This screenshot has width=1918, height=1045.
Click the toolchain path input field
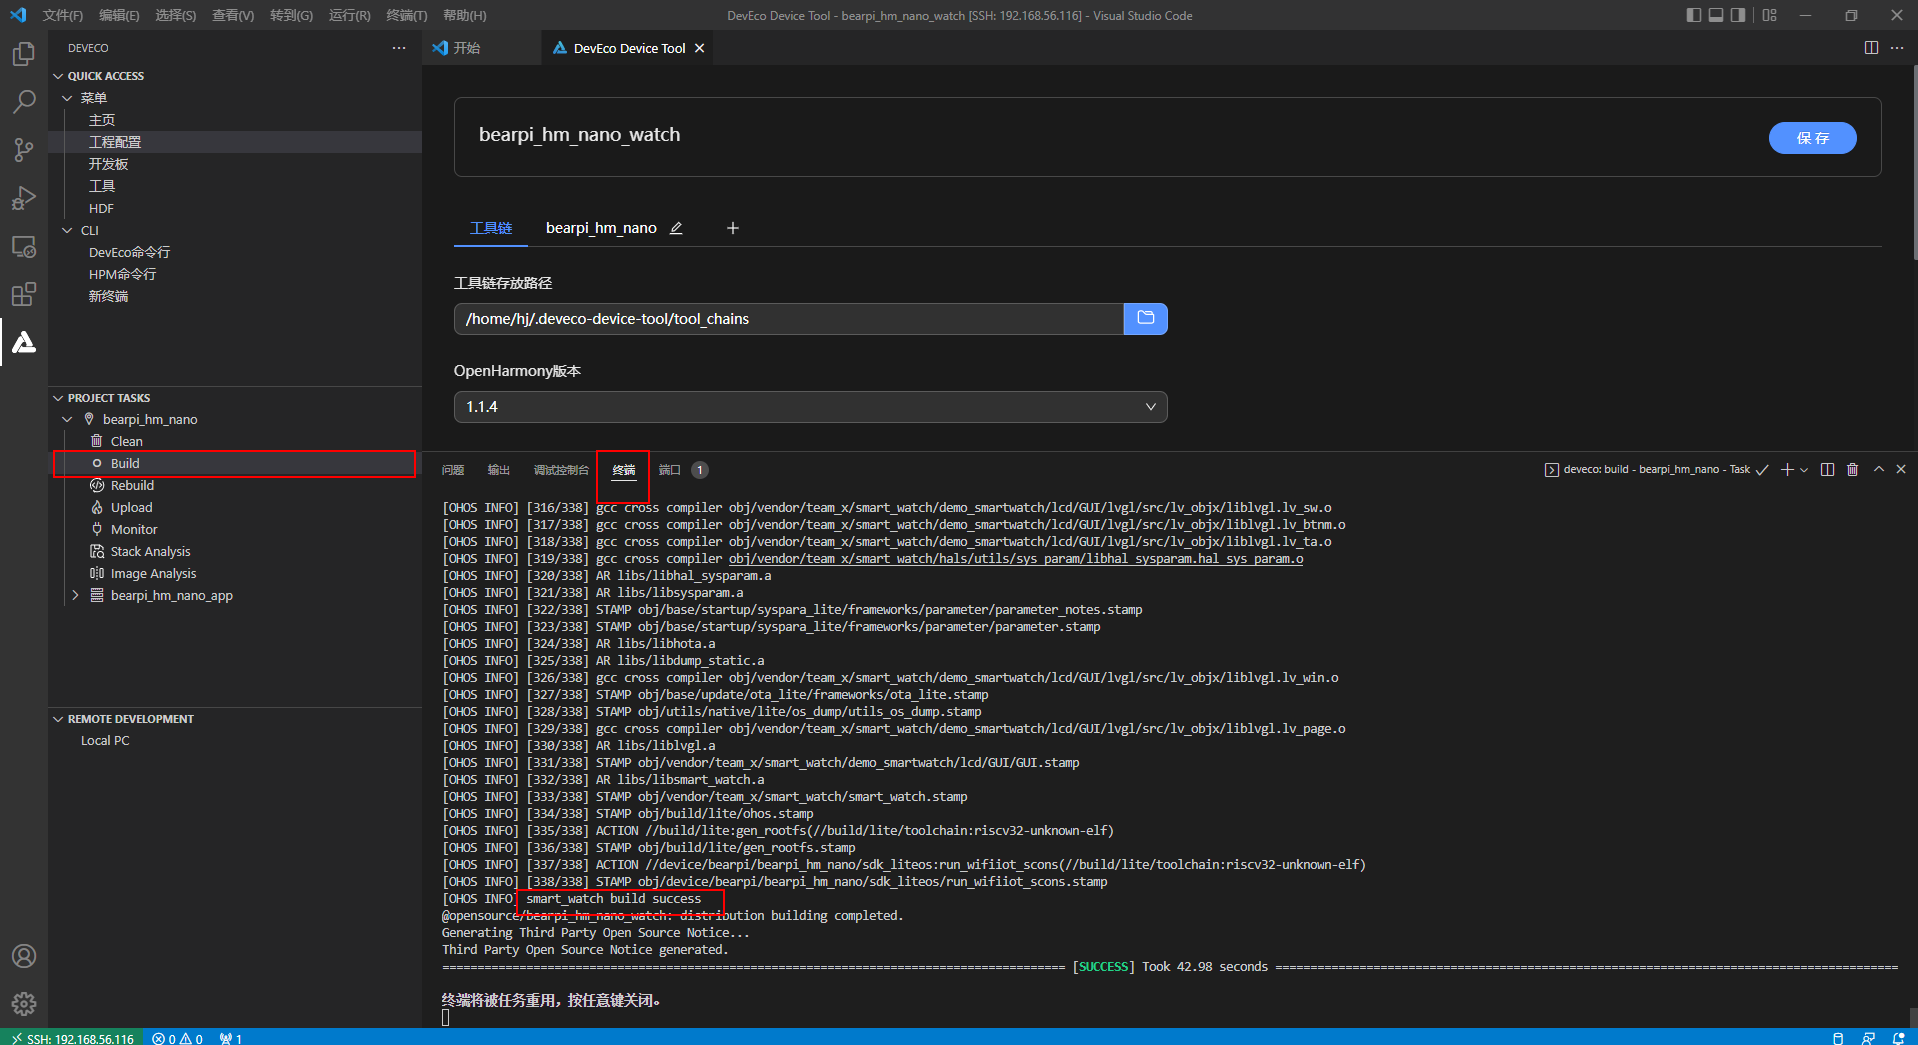pos(788,319)
